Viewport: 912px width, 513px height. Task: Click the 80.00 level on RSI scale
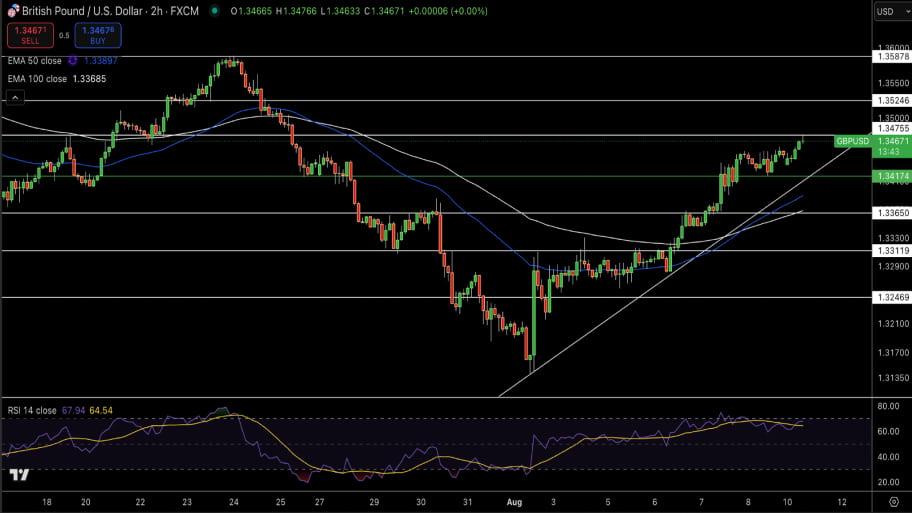pos(888,406)
